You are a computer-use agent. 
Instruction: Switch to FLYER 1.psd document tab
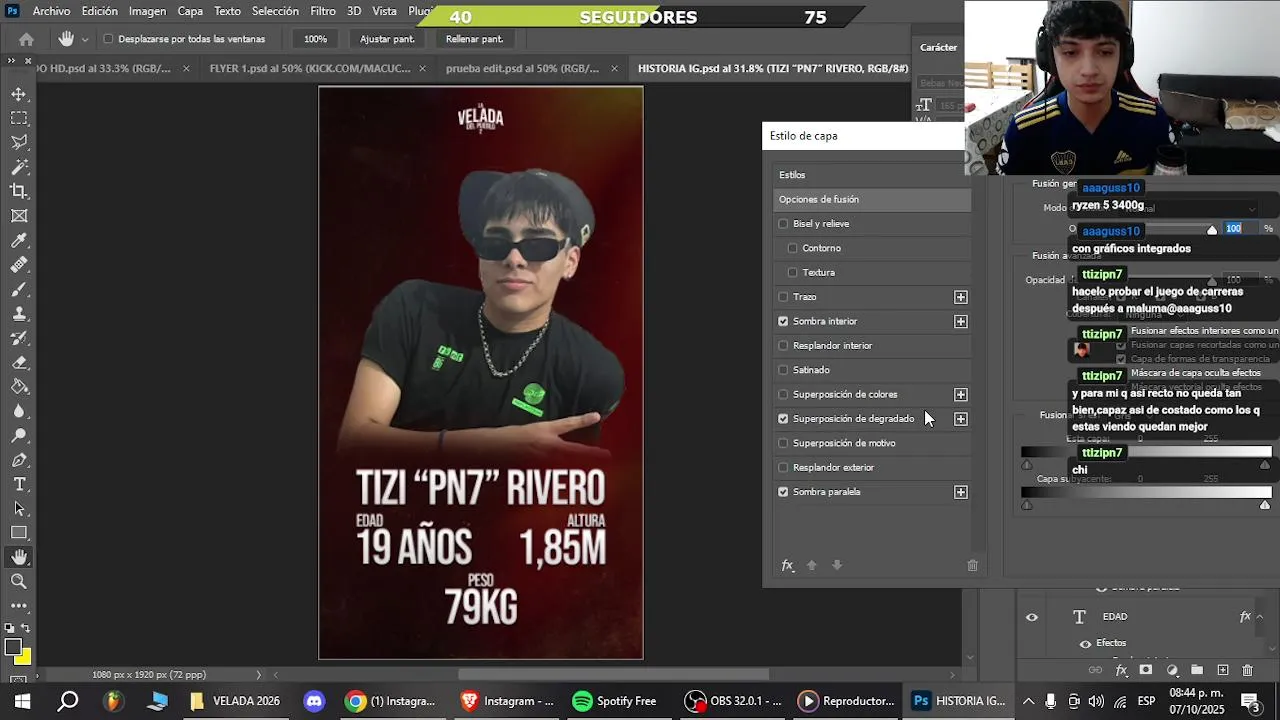310,68
